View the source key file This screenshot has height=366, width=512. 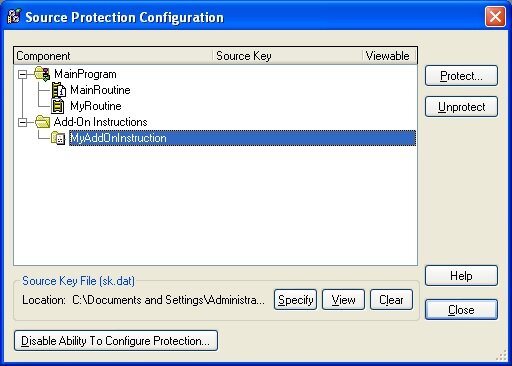point(343,300)
